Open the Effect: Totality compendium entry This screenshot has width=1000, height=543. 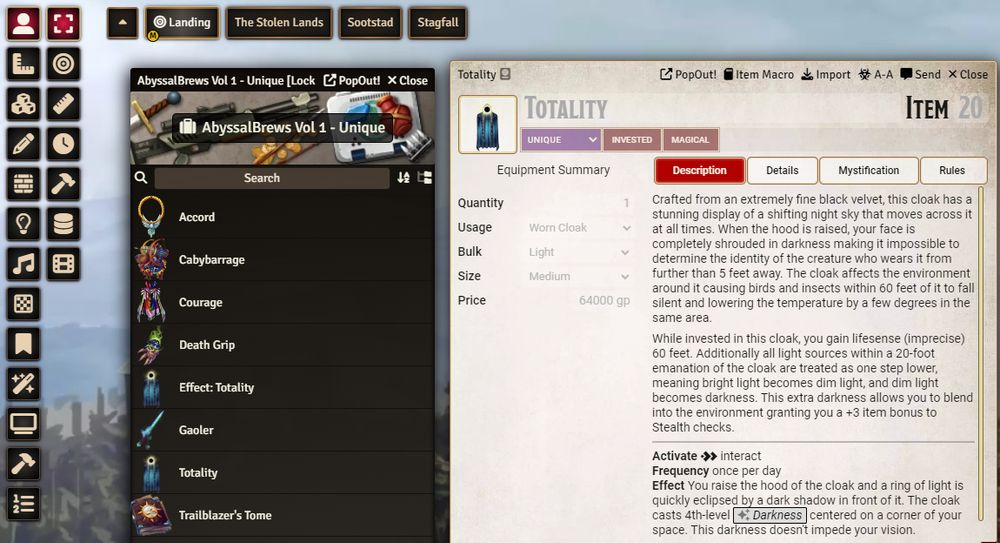click(283, 387)
